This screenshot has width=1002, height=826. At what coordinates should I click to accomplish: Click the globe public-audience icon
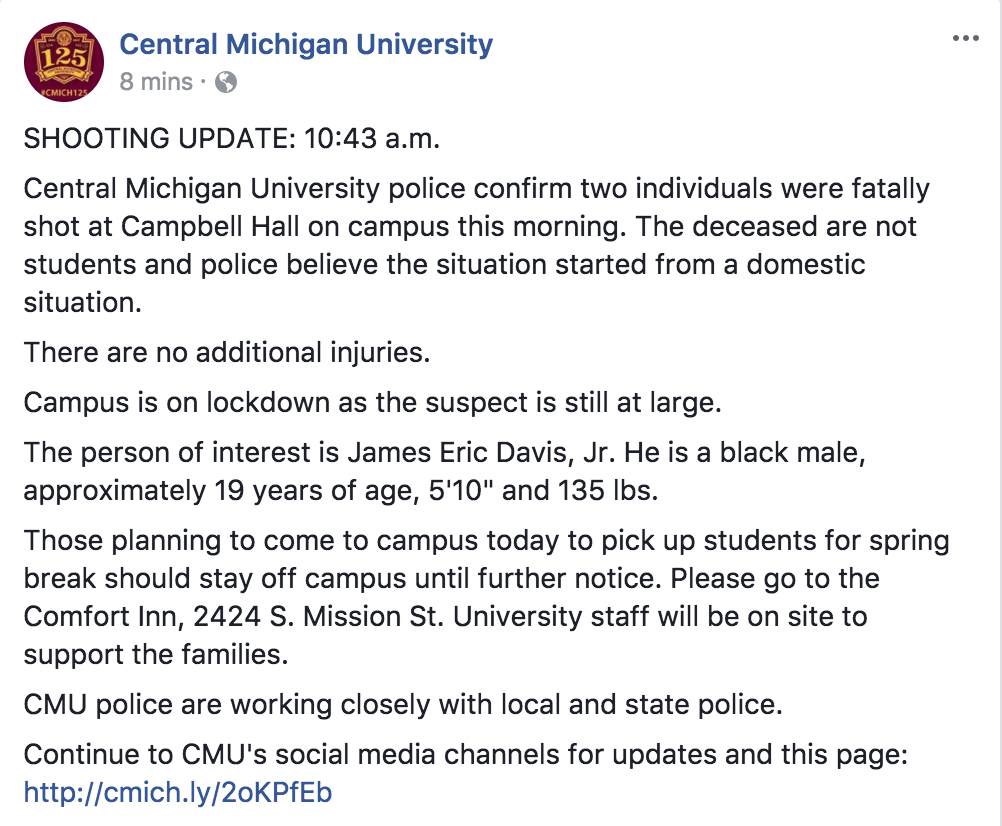226,82
